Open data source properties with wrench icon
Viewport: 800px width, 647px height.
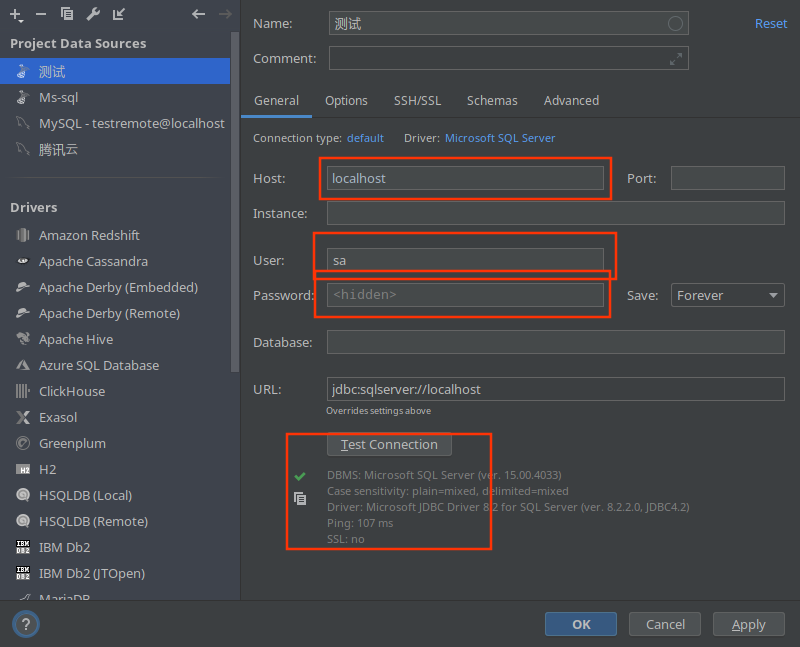93,14
